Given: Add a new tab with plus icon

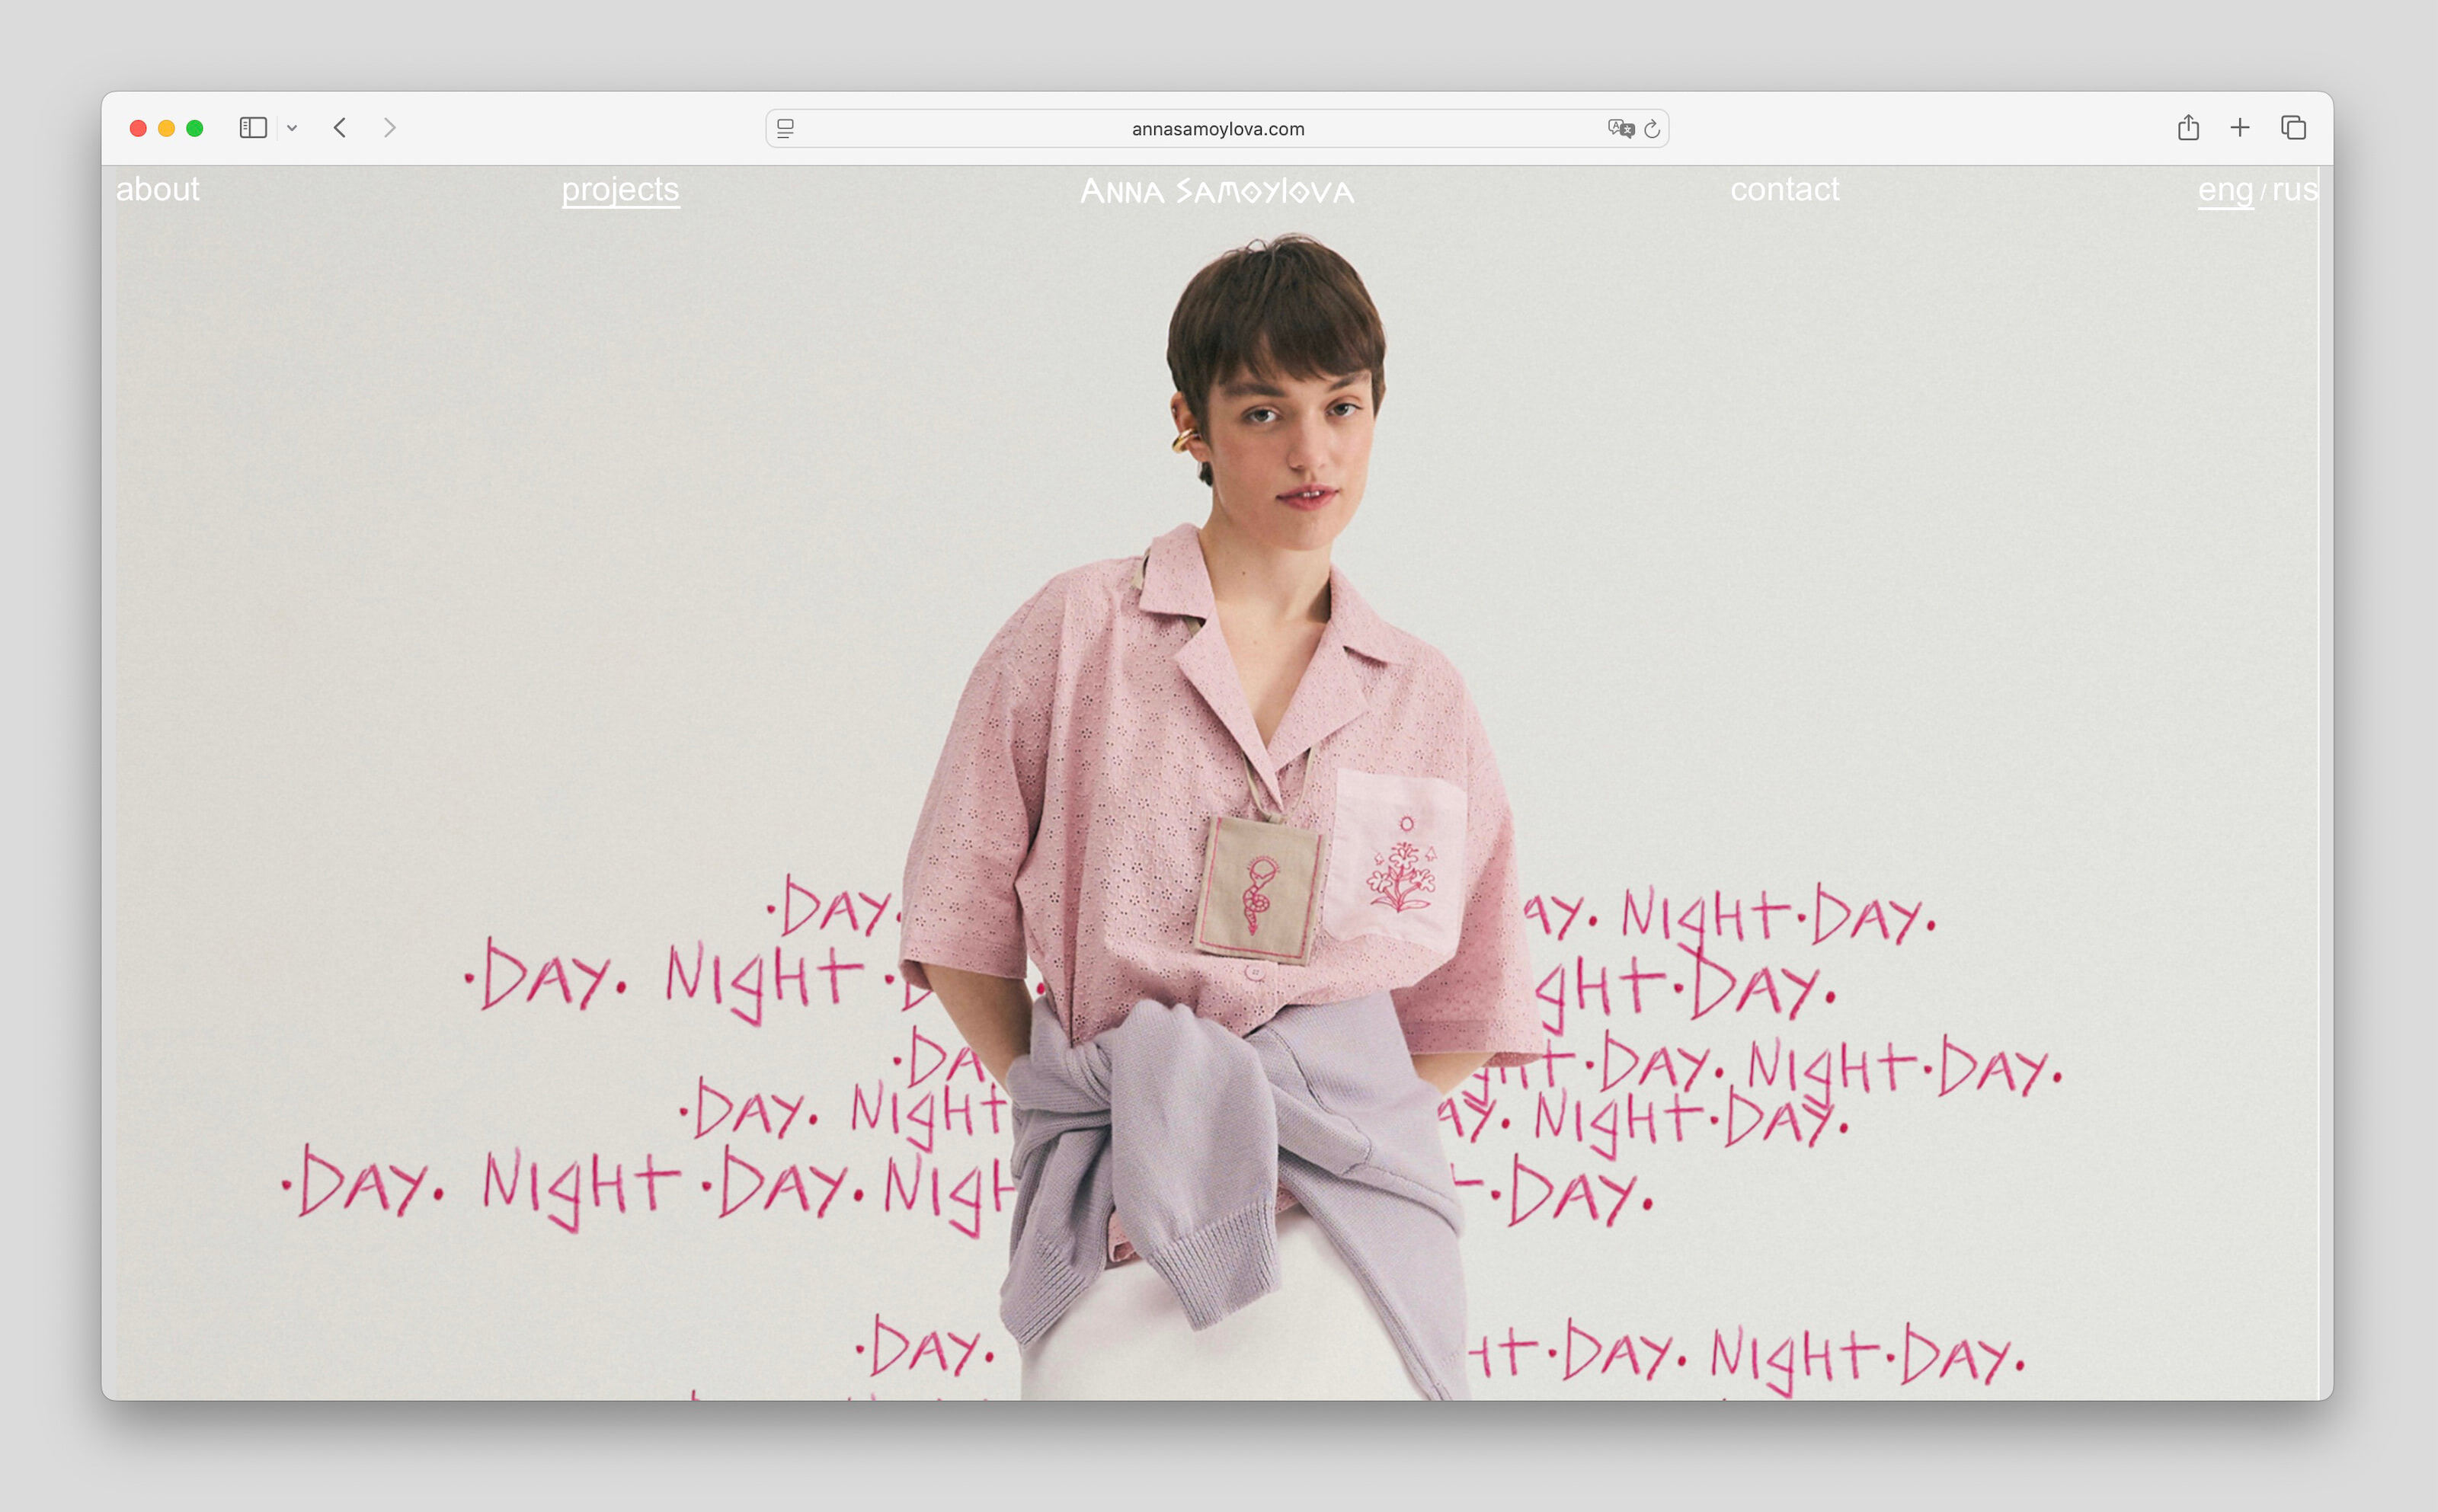Looking at the screenshot, I should point(2240,128).
